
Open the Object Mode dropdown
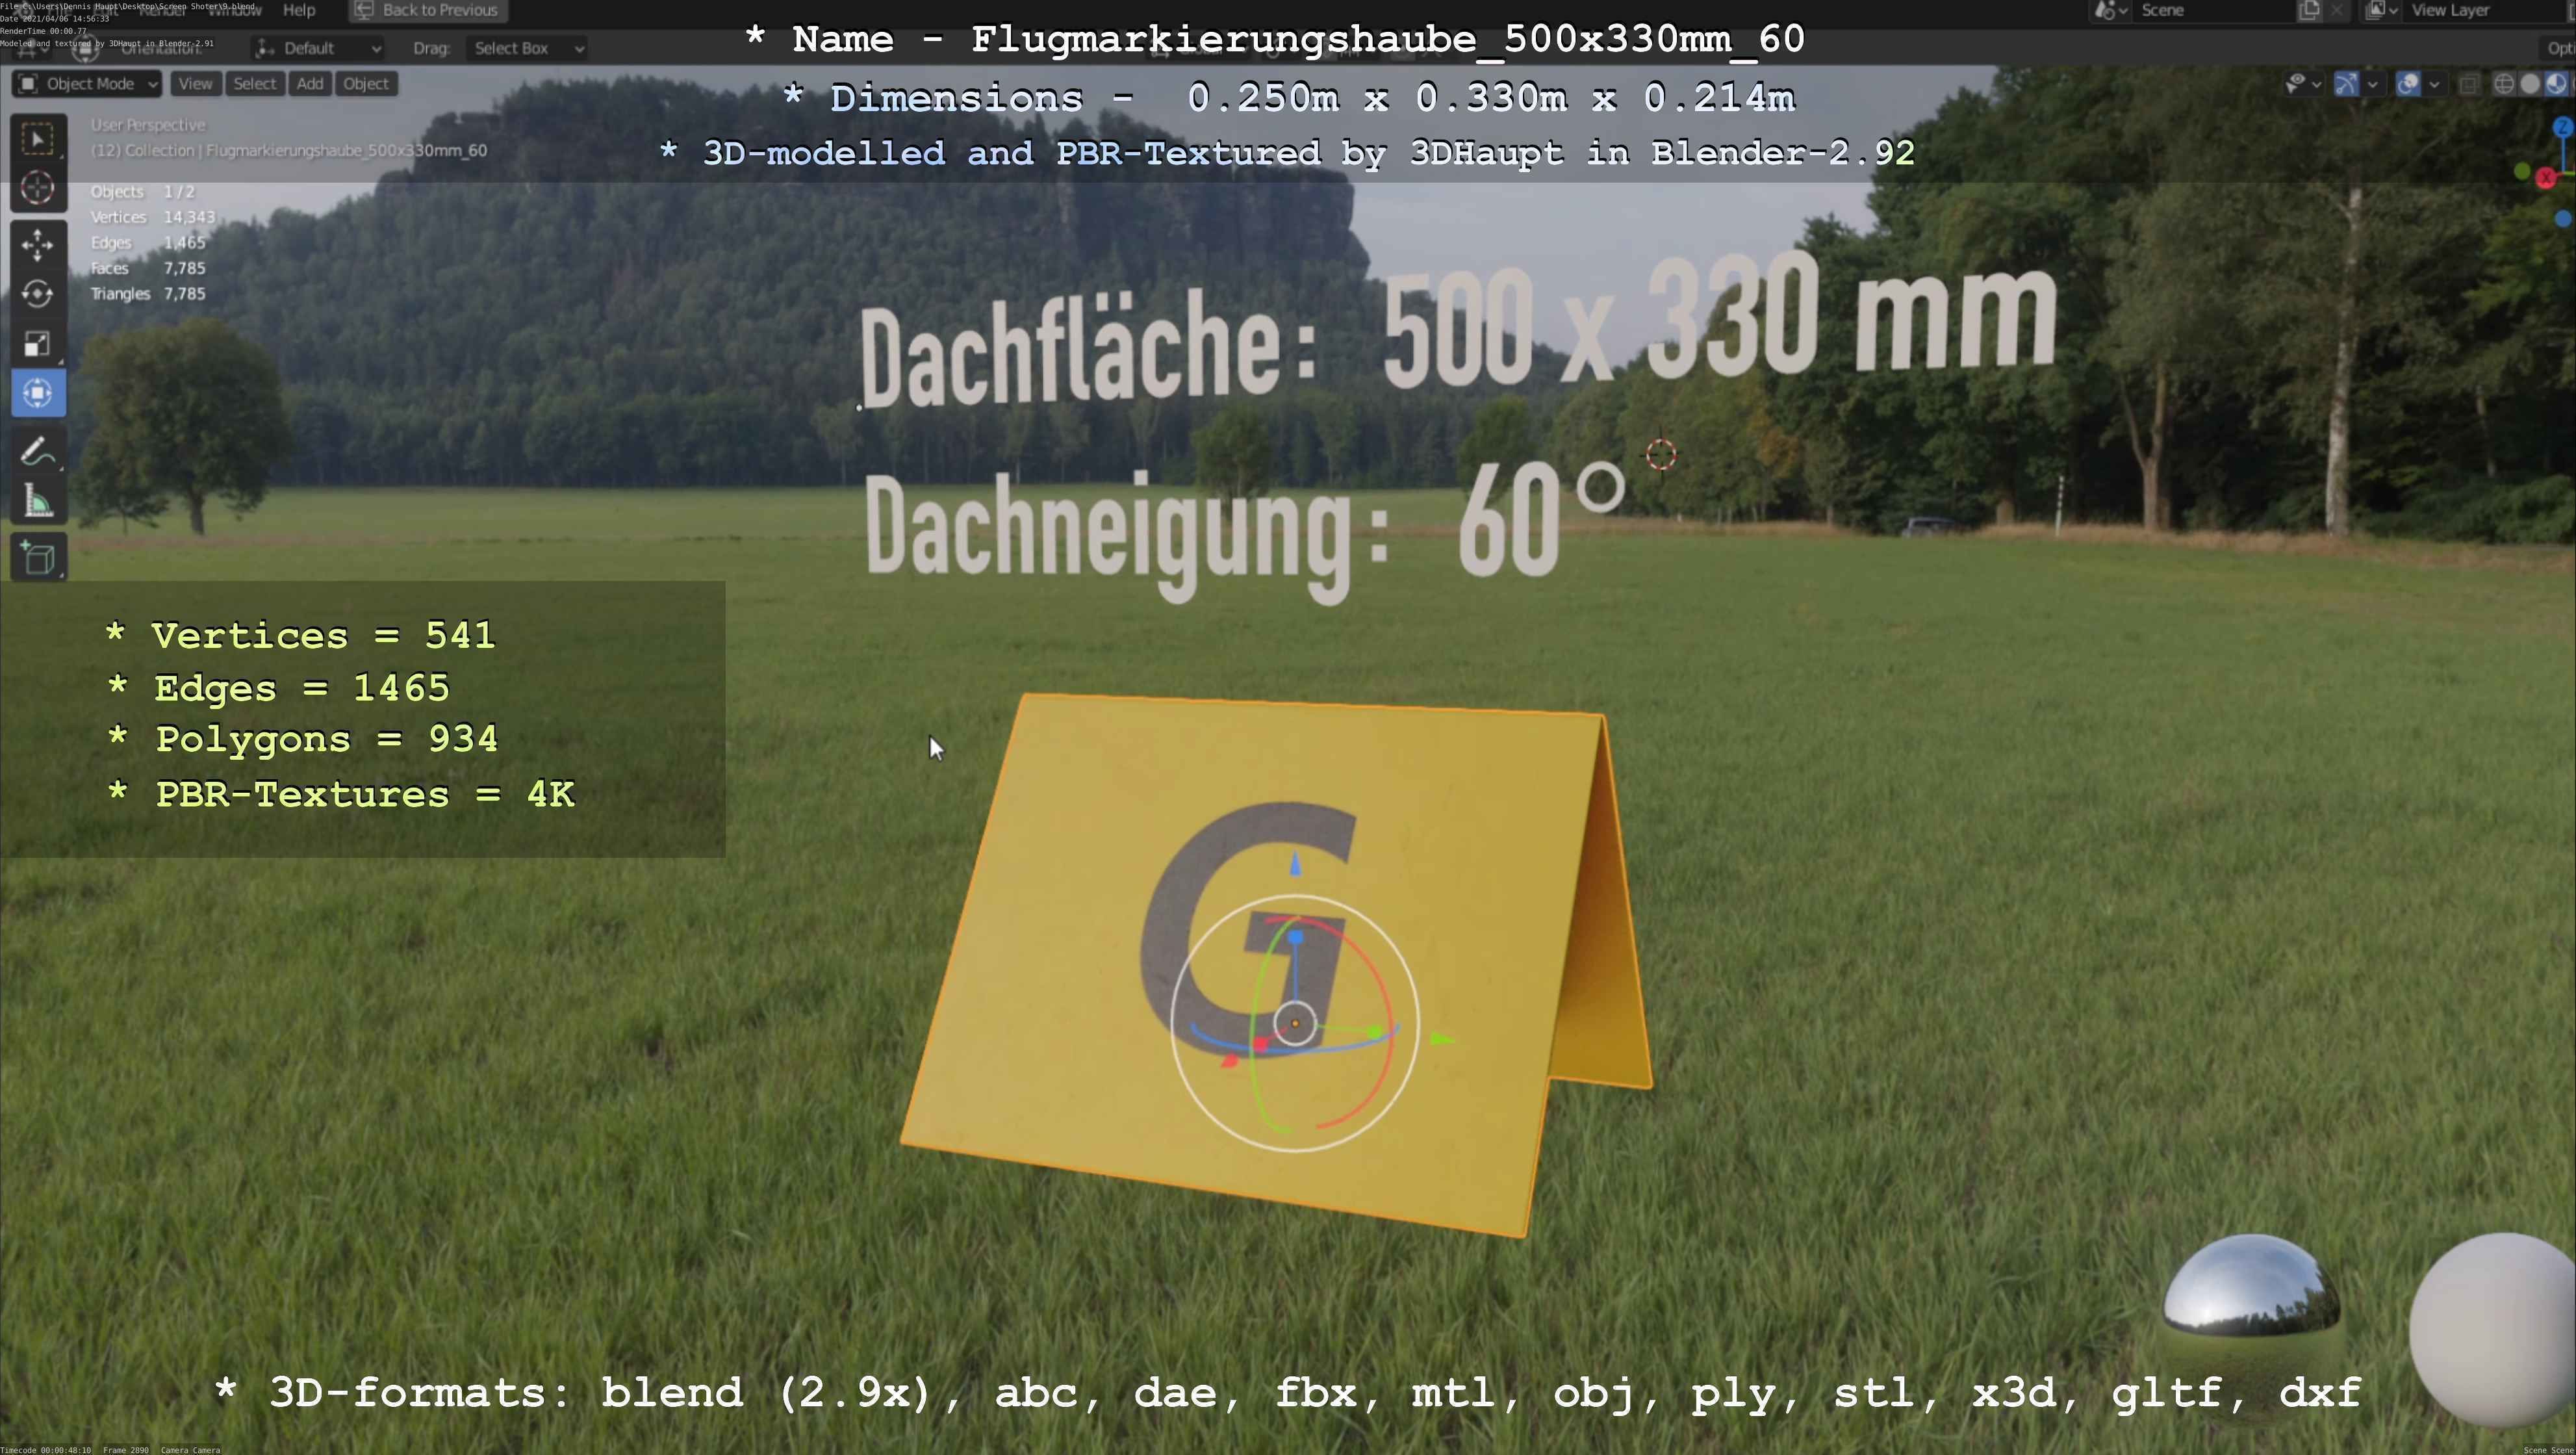[88, 84]
